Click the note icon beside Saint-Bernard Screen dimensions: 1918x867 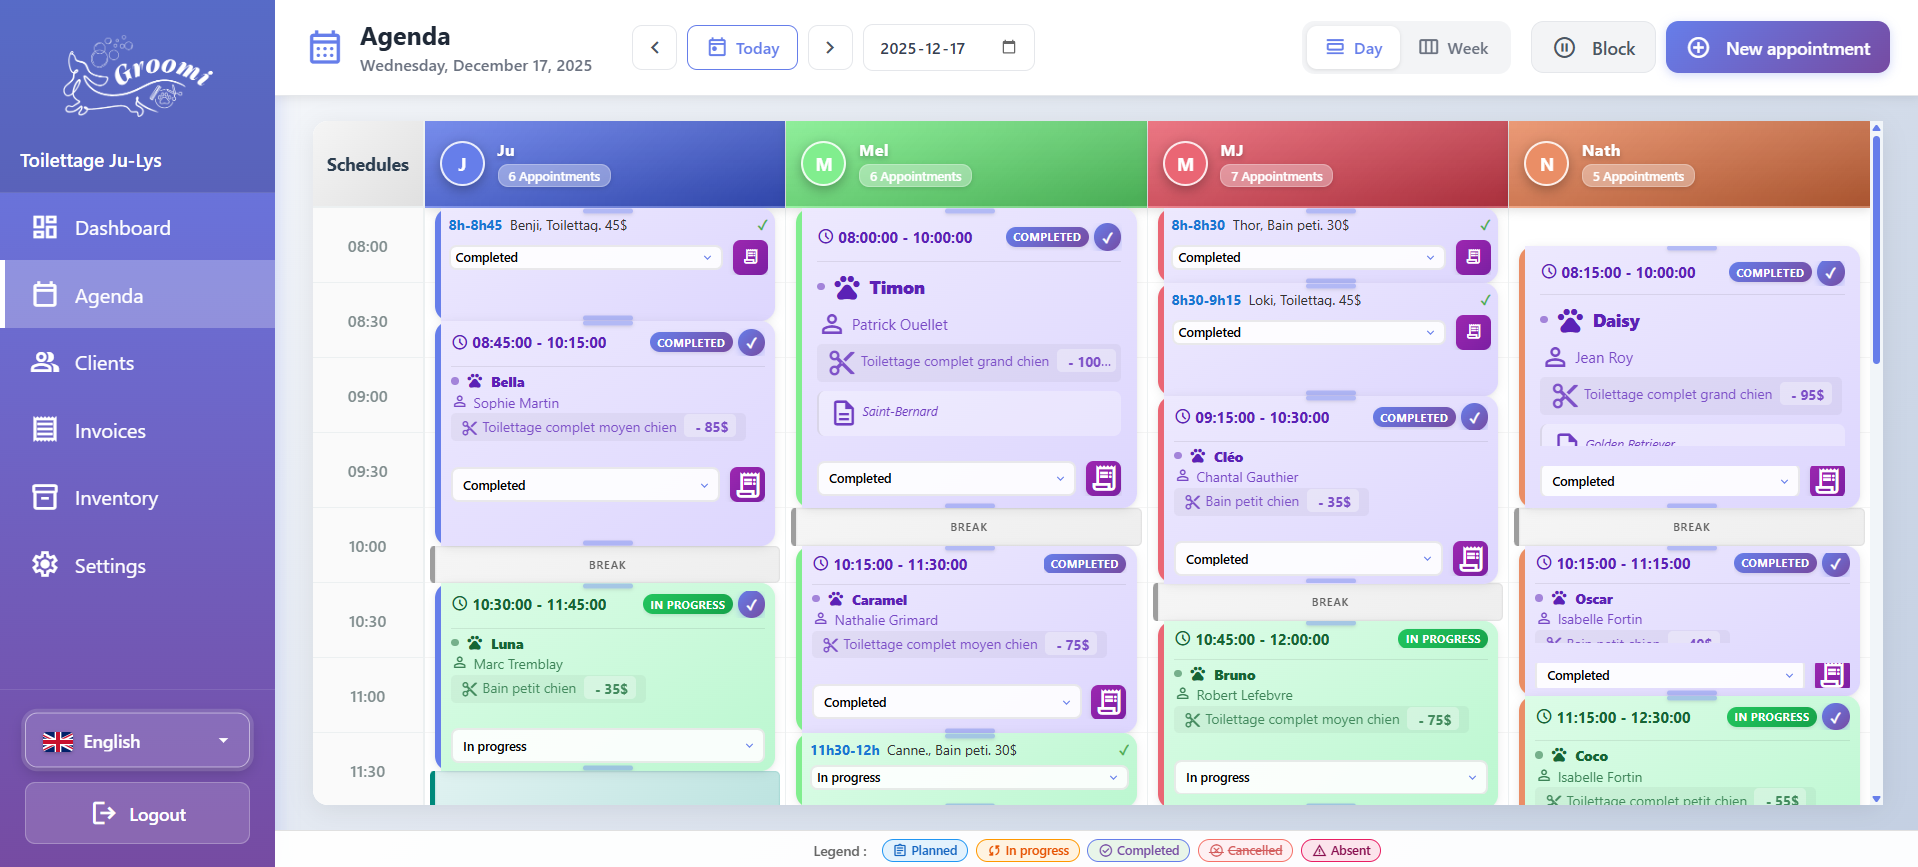[x=844, y=412]
